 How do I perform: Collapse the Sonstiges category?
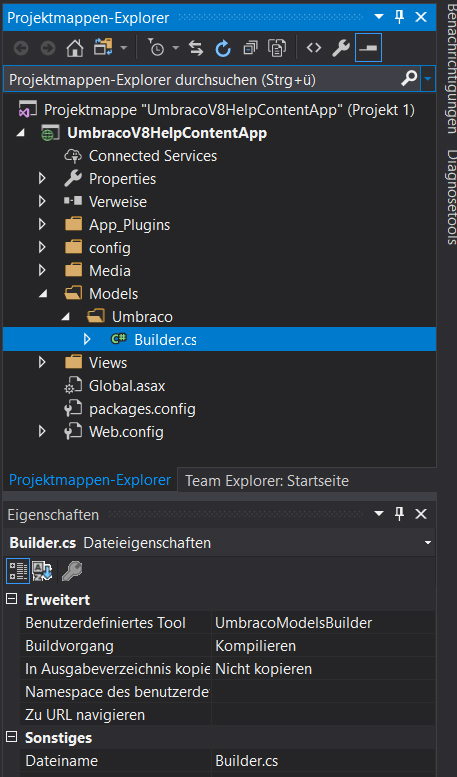(x=11, y=737)
